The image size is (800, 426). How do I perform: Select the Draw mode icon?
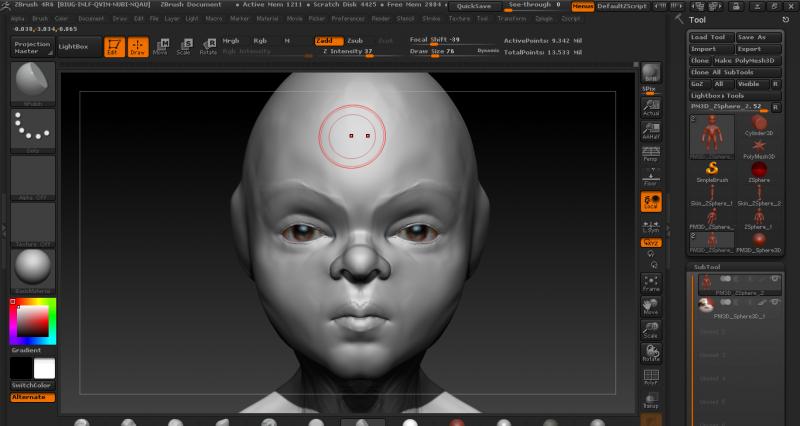138,46
